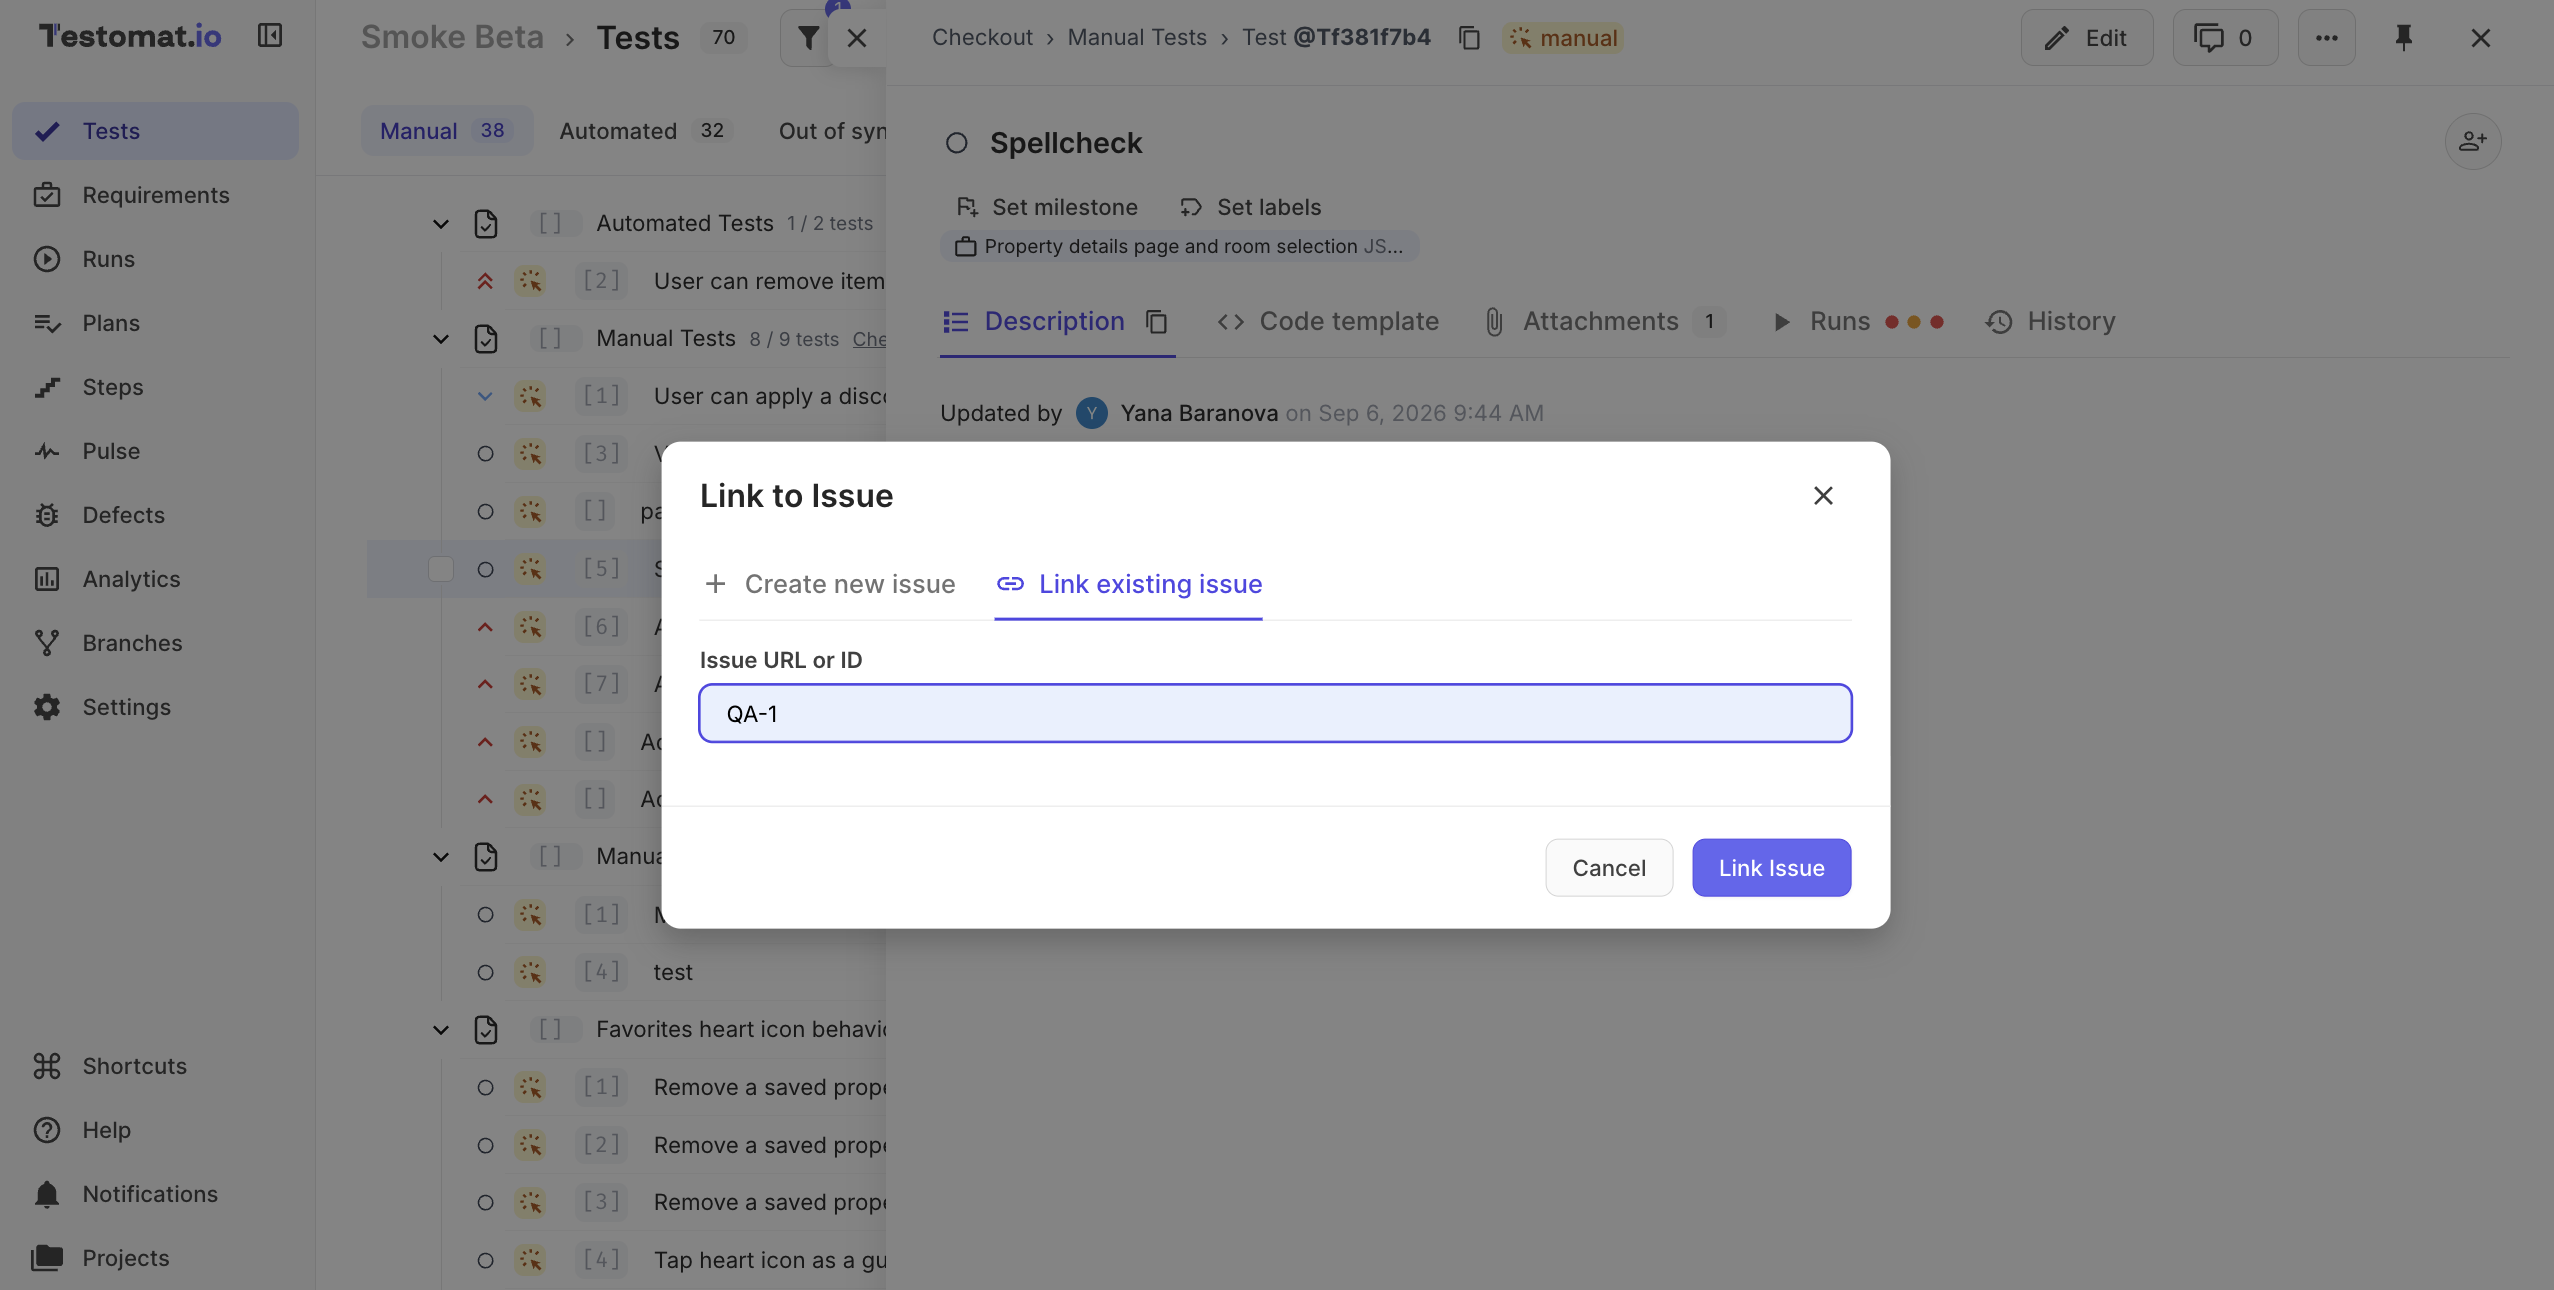This screenshot has width=2554, height=1290.
Task: Open Branches in sidebar
Action: click(155, 643)
